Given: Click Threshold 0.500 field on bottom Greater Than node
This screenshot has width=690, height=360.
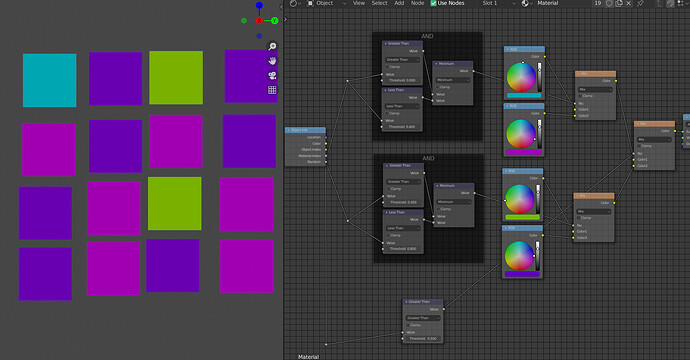Looking at the screenshot, I should pyautogui.click(x=422, y=338).
